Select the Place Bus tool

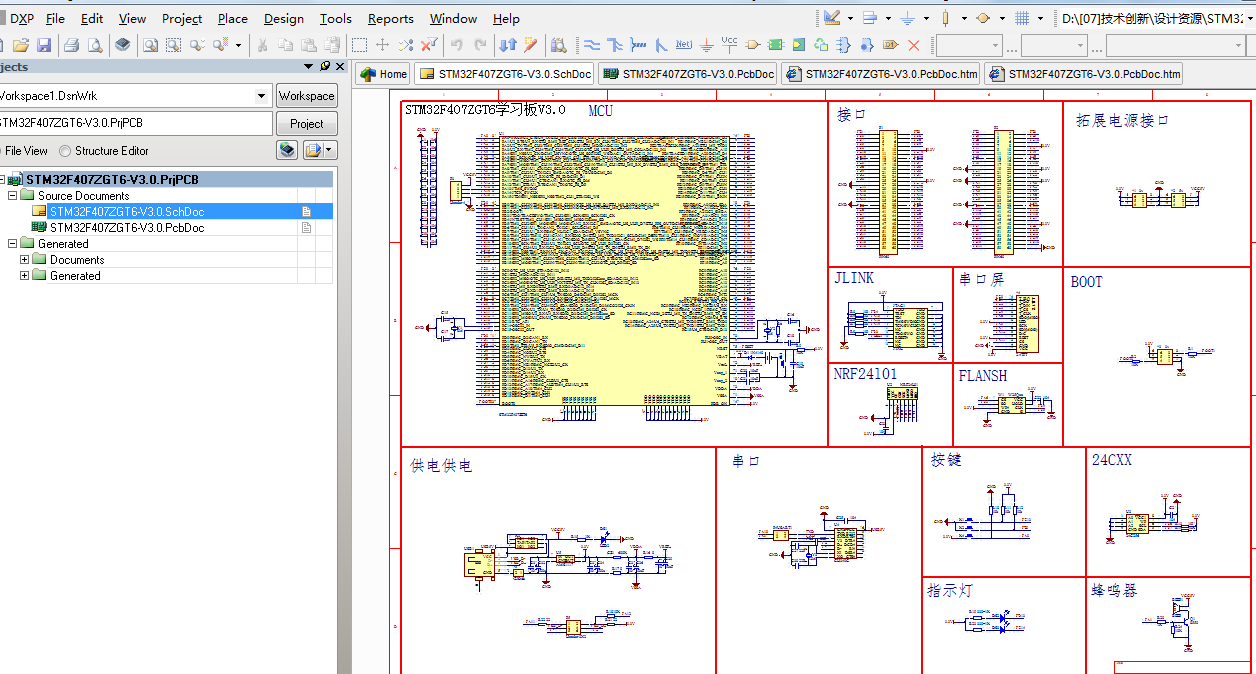point(614,45)
